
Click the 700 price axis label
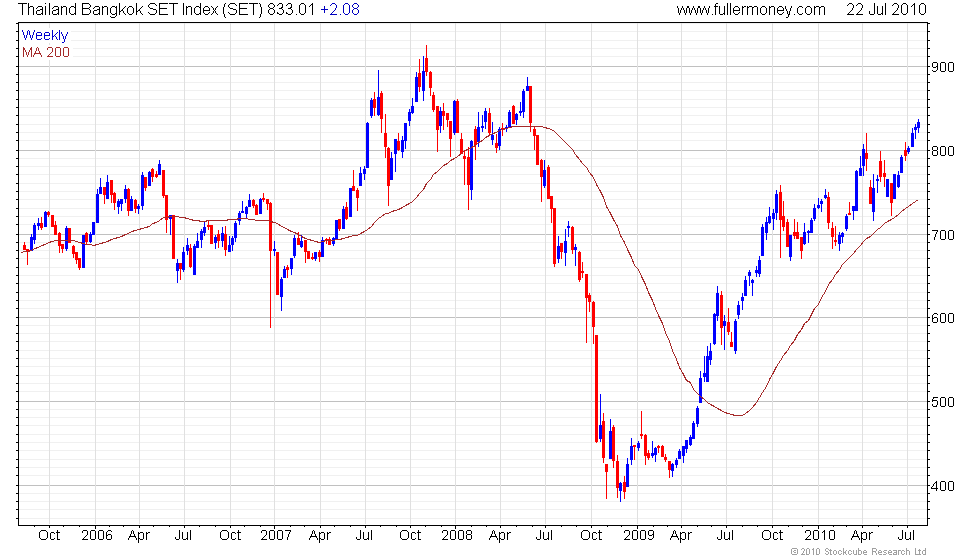tap(942, 236)
